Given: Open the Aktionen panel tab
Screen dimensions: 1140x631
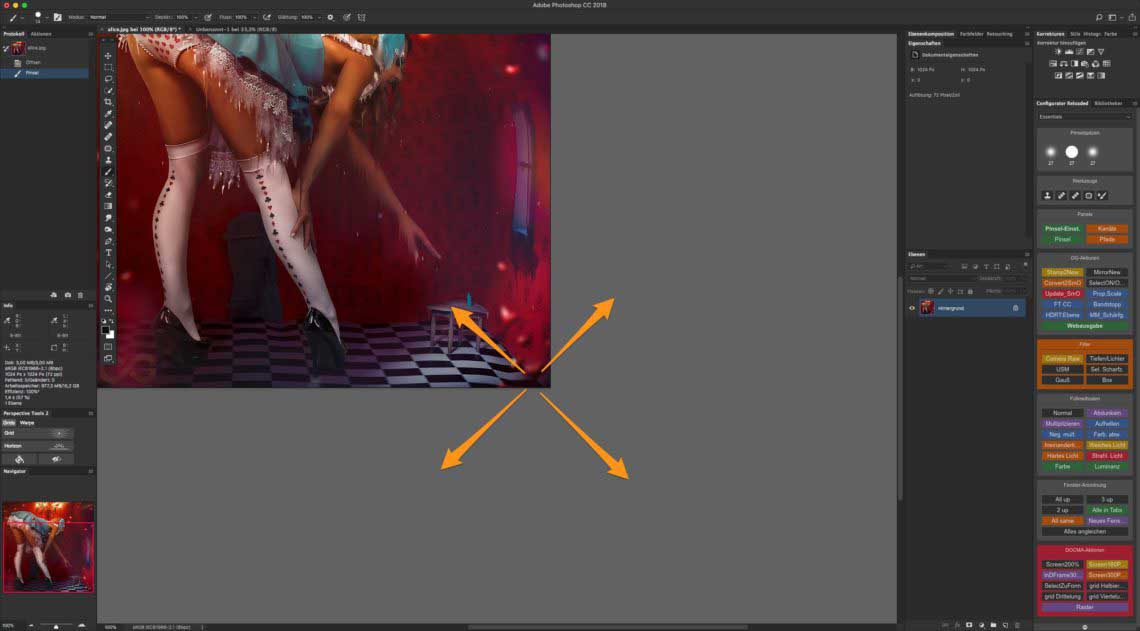Looking at the screenshot, I should [x=41, y=33].
